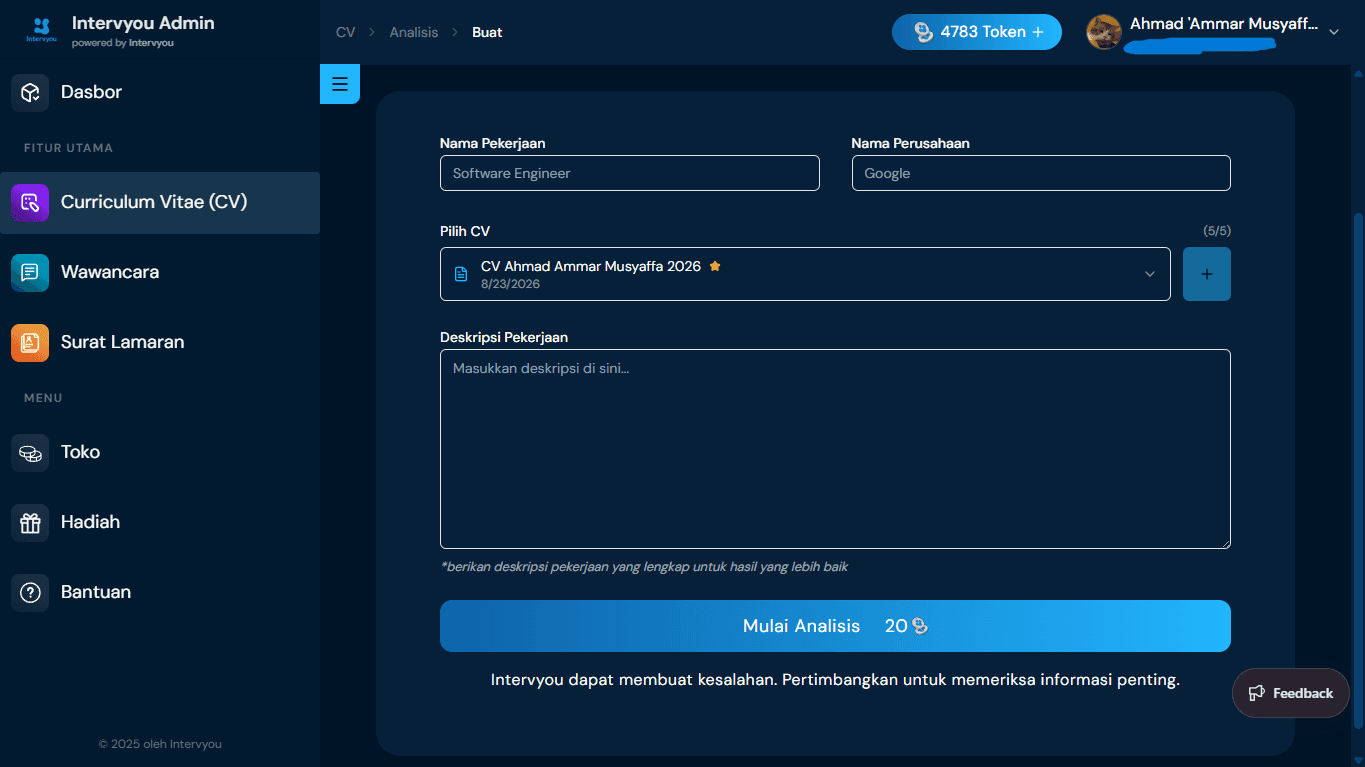Select Wawancara in the sidebar
This screenshot has height=767, width=1365.
(x=160, y=272)
